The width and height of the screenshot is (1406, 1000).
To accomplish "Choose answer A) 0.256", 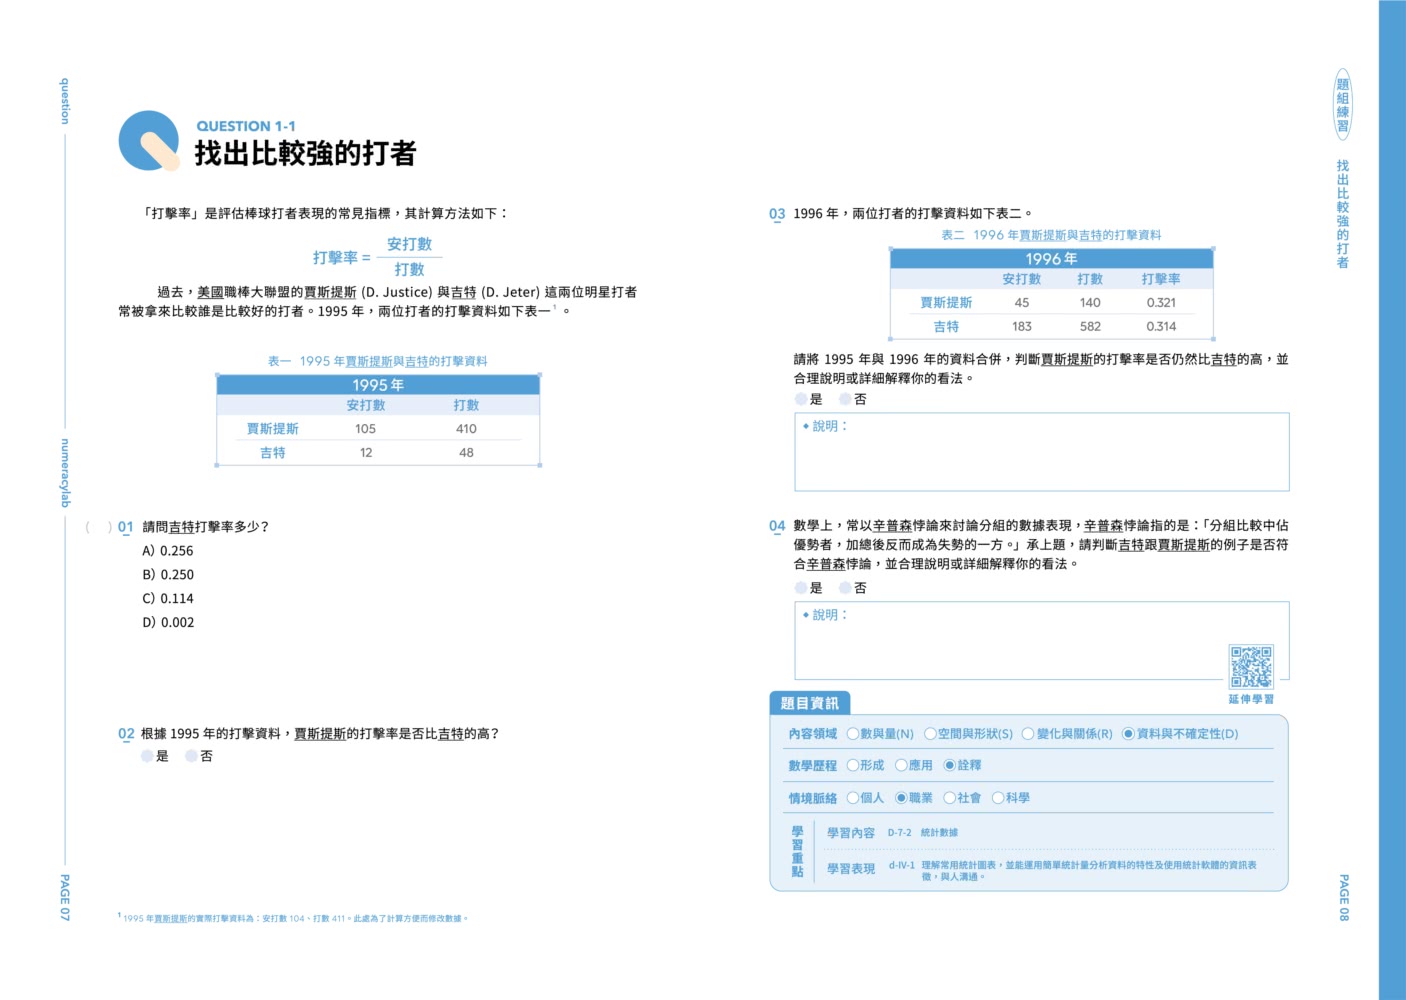I will (168, 551).
